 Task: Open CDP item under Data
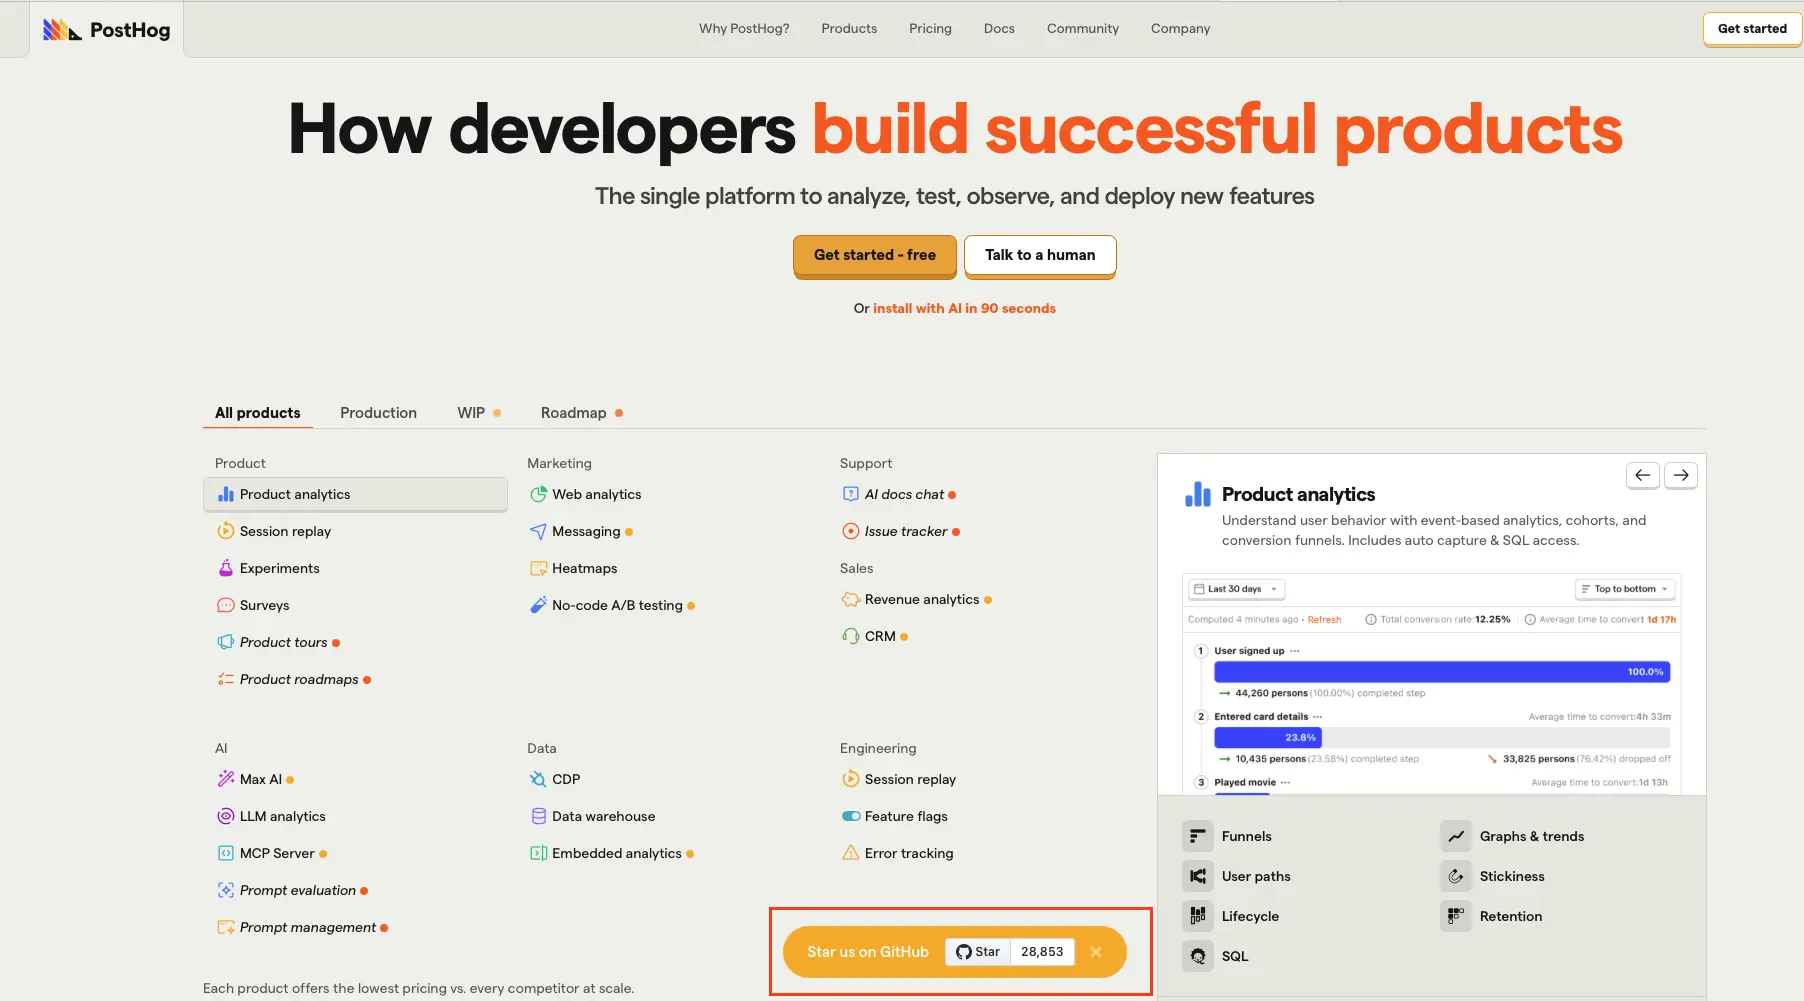[x=555, y=779]
